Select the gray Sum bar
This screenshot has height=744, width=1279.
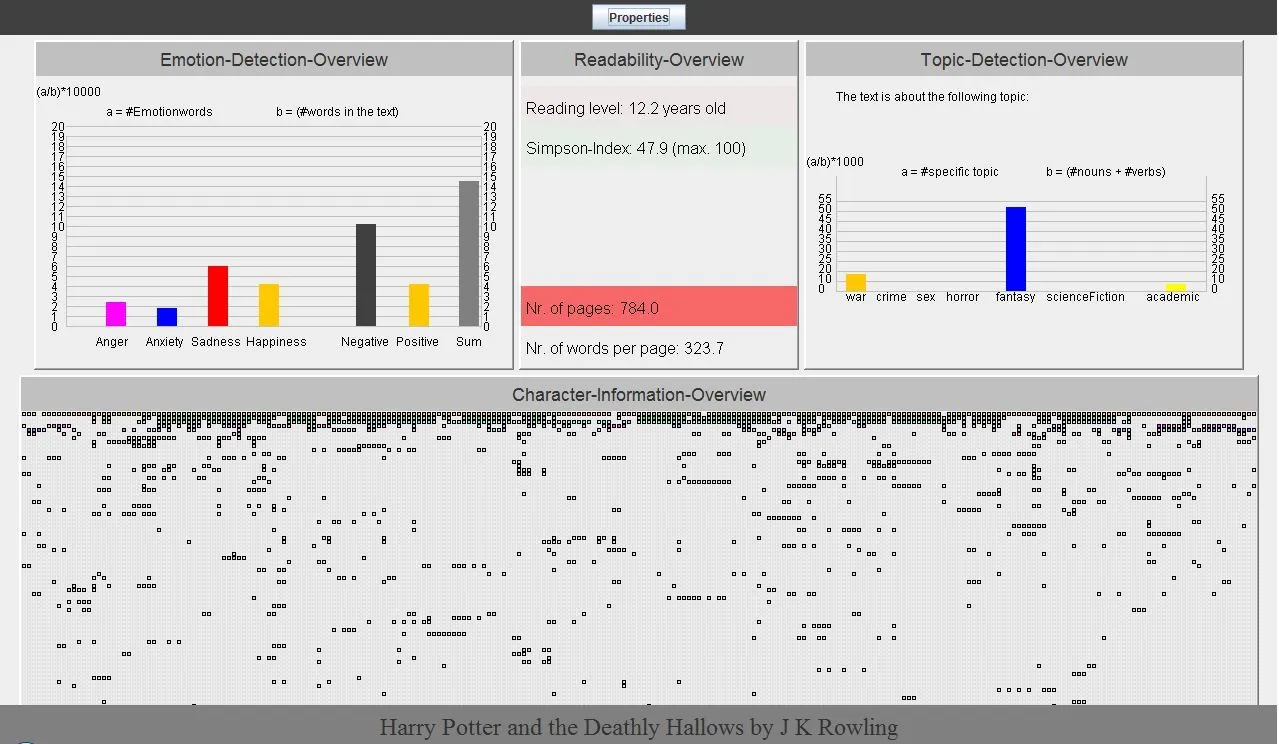click(x=469, y=253)
